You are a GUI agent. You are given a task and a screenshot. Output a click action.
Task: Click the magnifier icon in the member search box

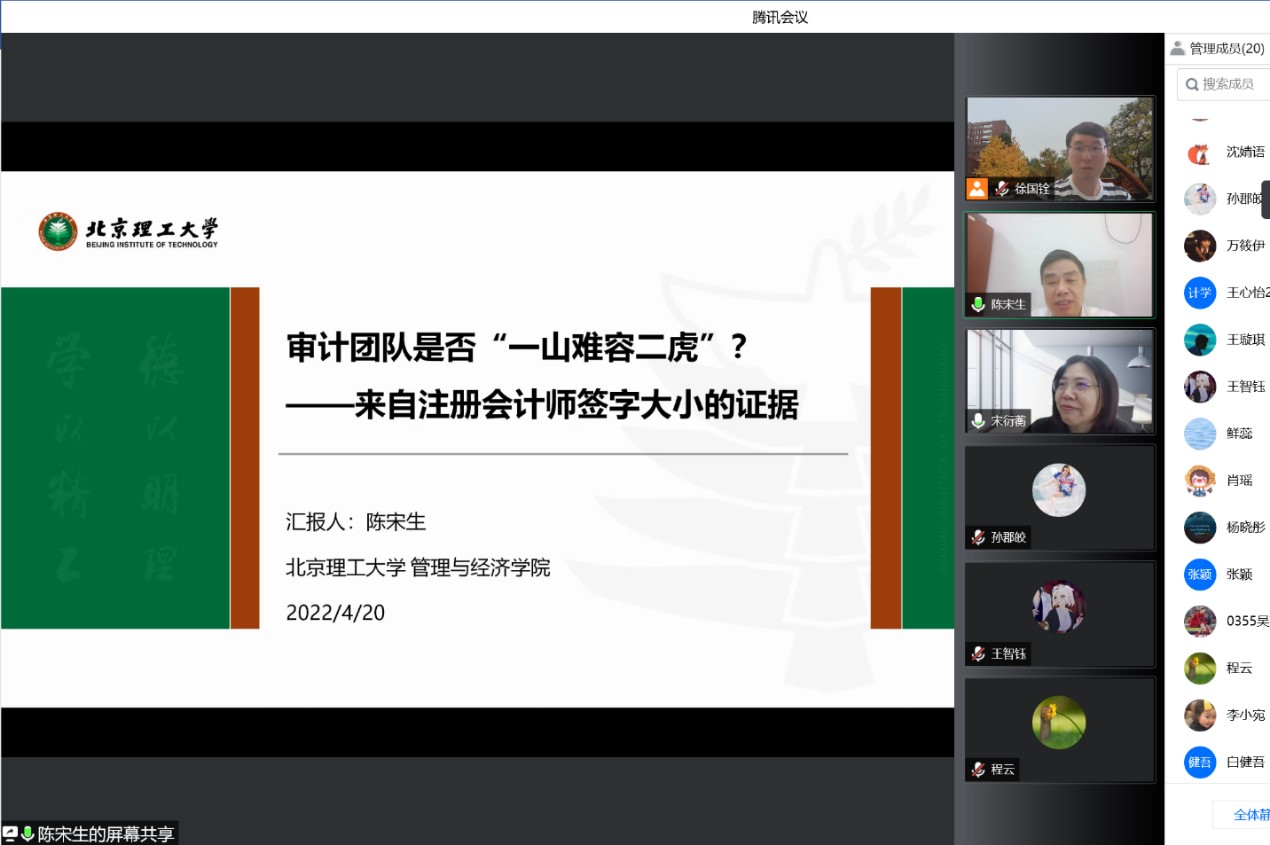click(1191, 84)
